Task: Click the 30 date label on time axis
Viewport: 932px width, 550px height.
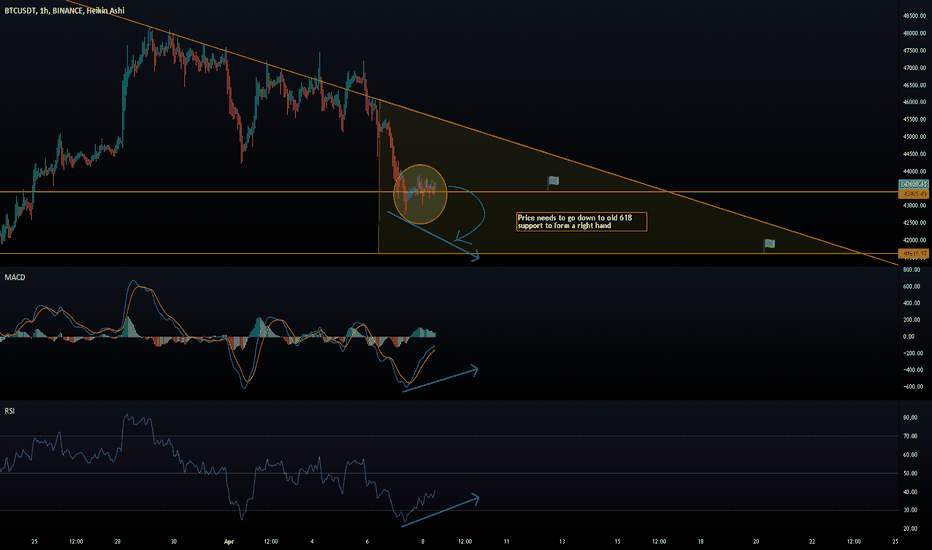Action: (174, 542)
